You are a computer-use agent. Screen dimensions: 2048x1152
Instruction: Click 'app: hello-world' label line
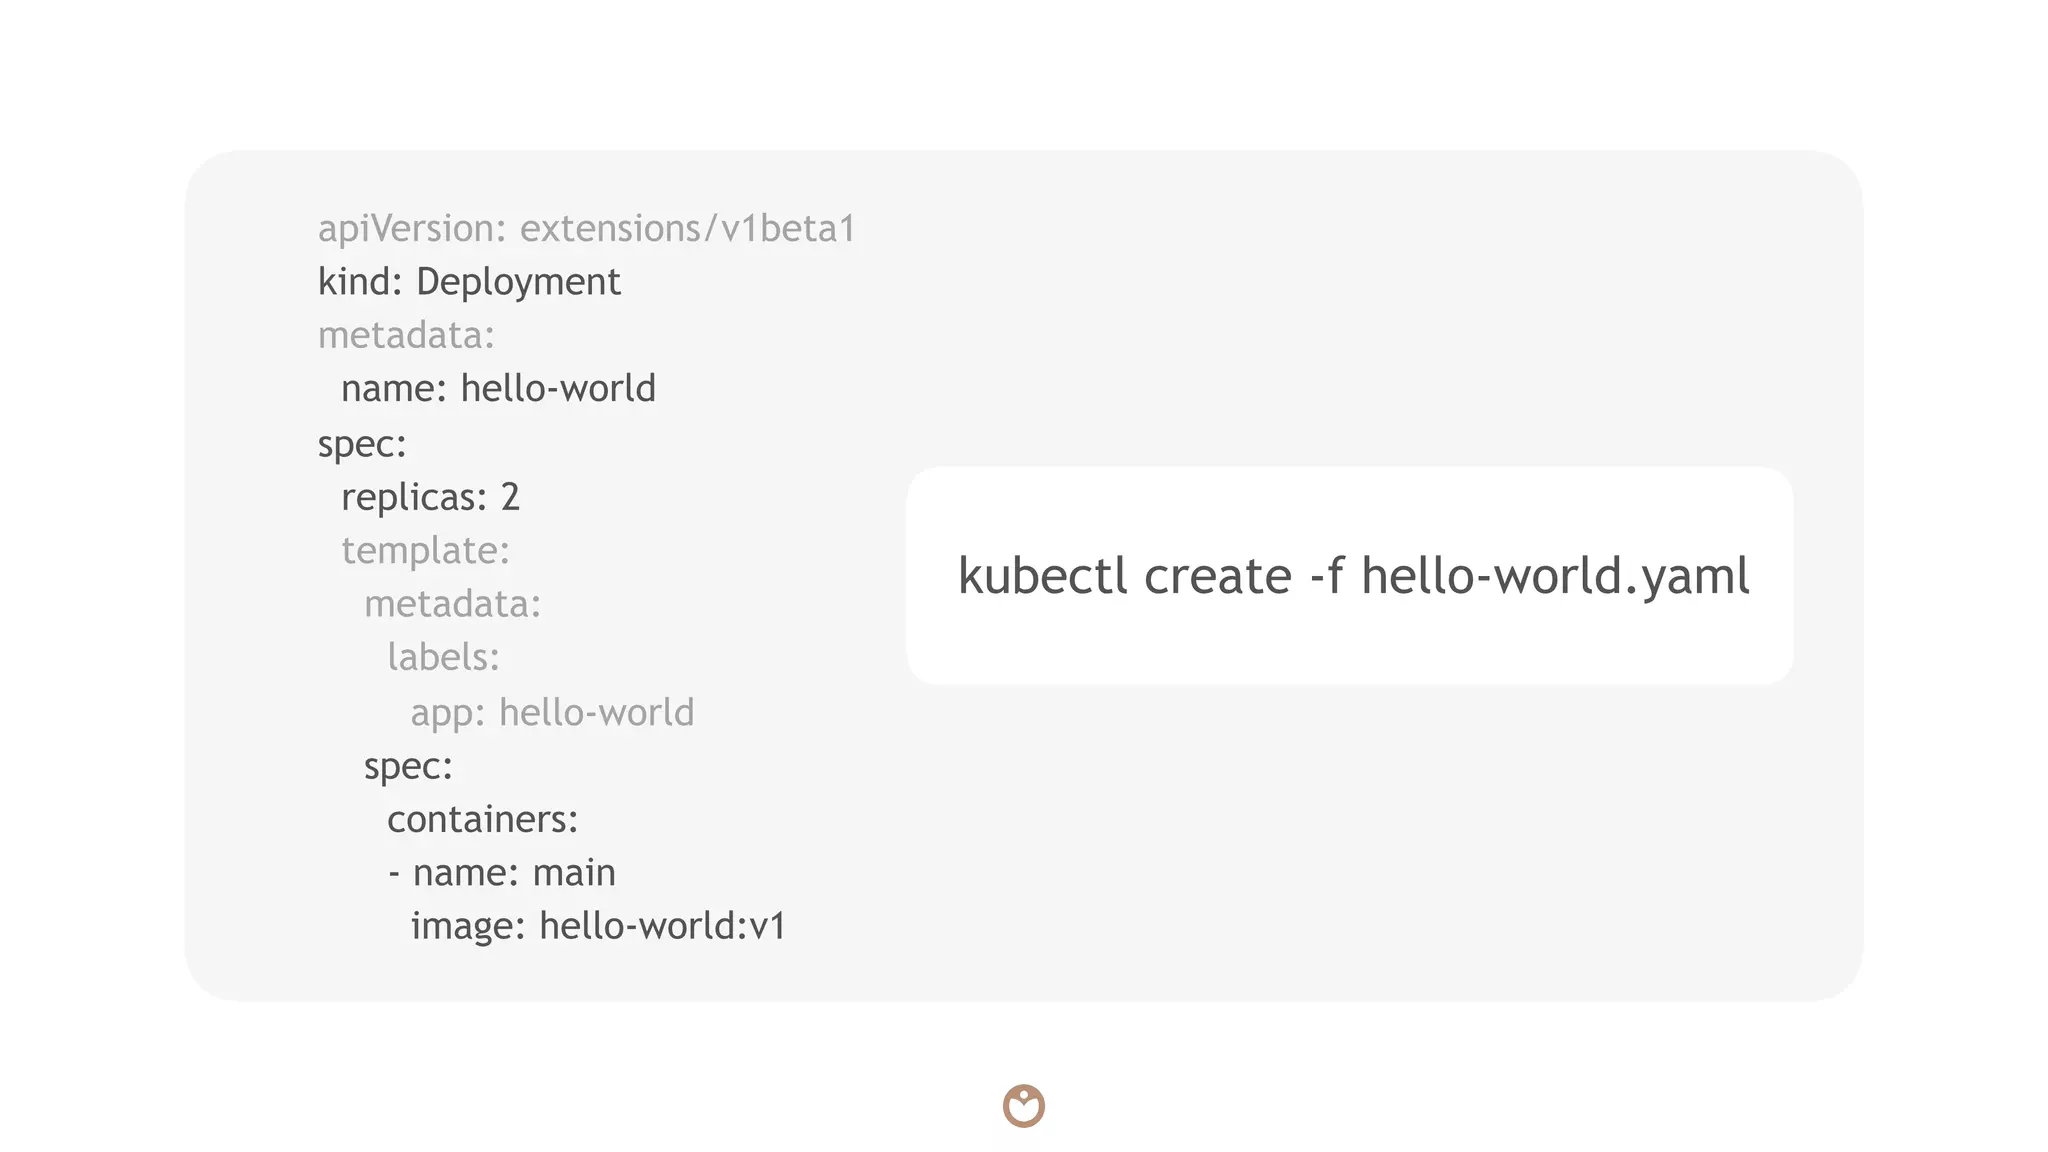click(552, 713)
